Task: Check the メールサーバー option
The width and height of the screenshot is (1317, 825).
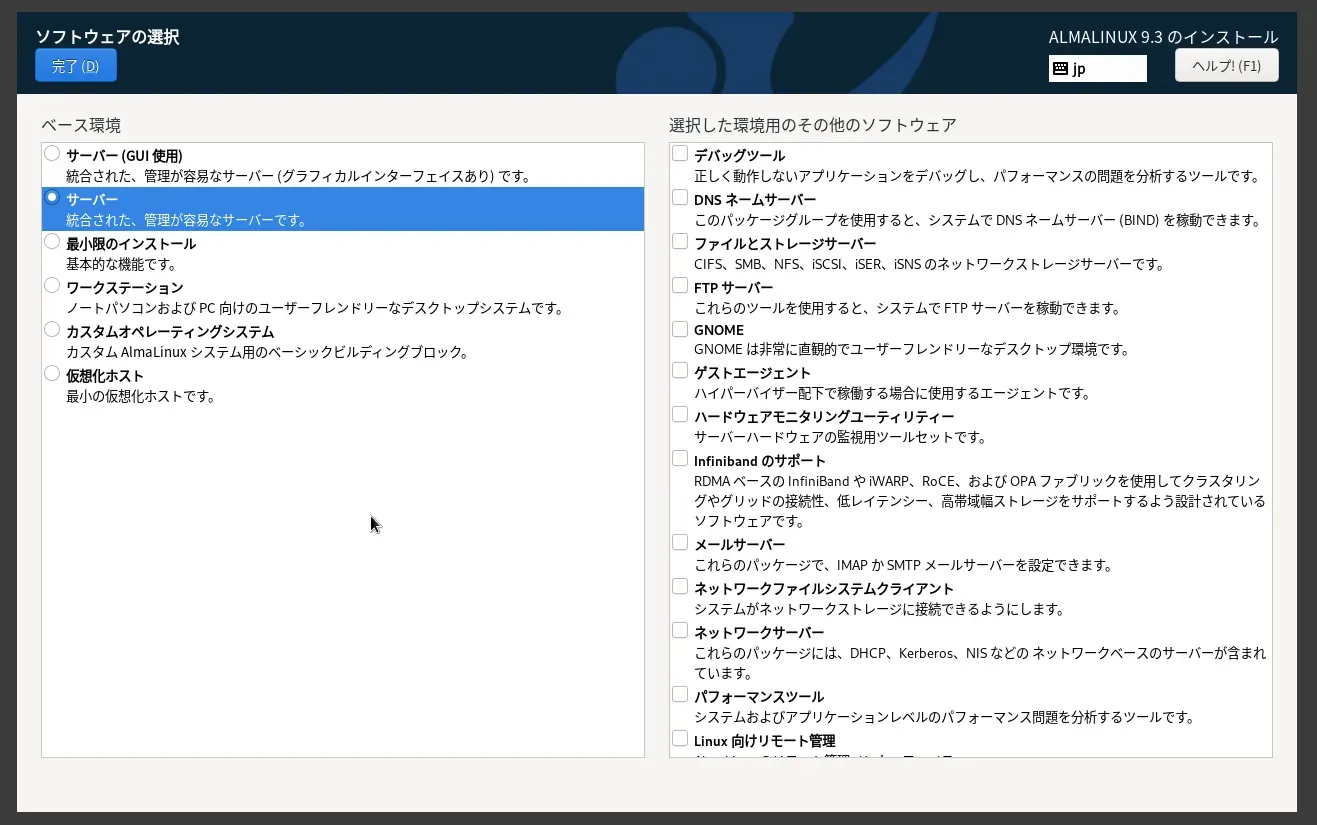Action: (x=680, y=543)
